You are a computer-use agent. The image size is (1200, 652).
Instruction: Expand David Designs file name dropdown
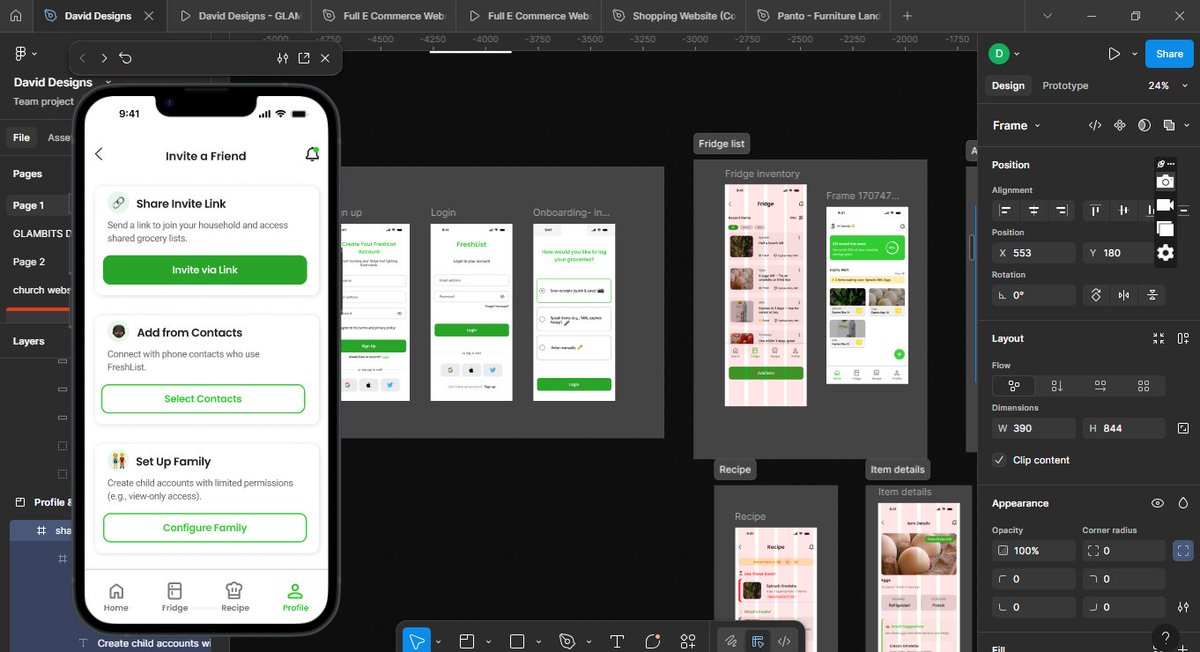pos(108,82)
